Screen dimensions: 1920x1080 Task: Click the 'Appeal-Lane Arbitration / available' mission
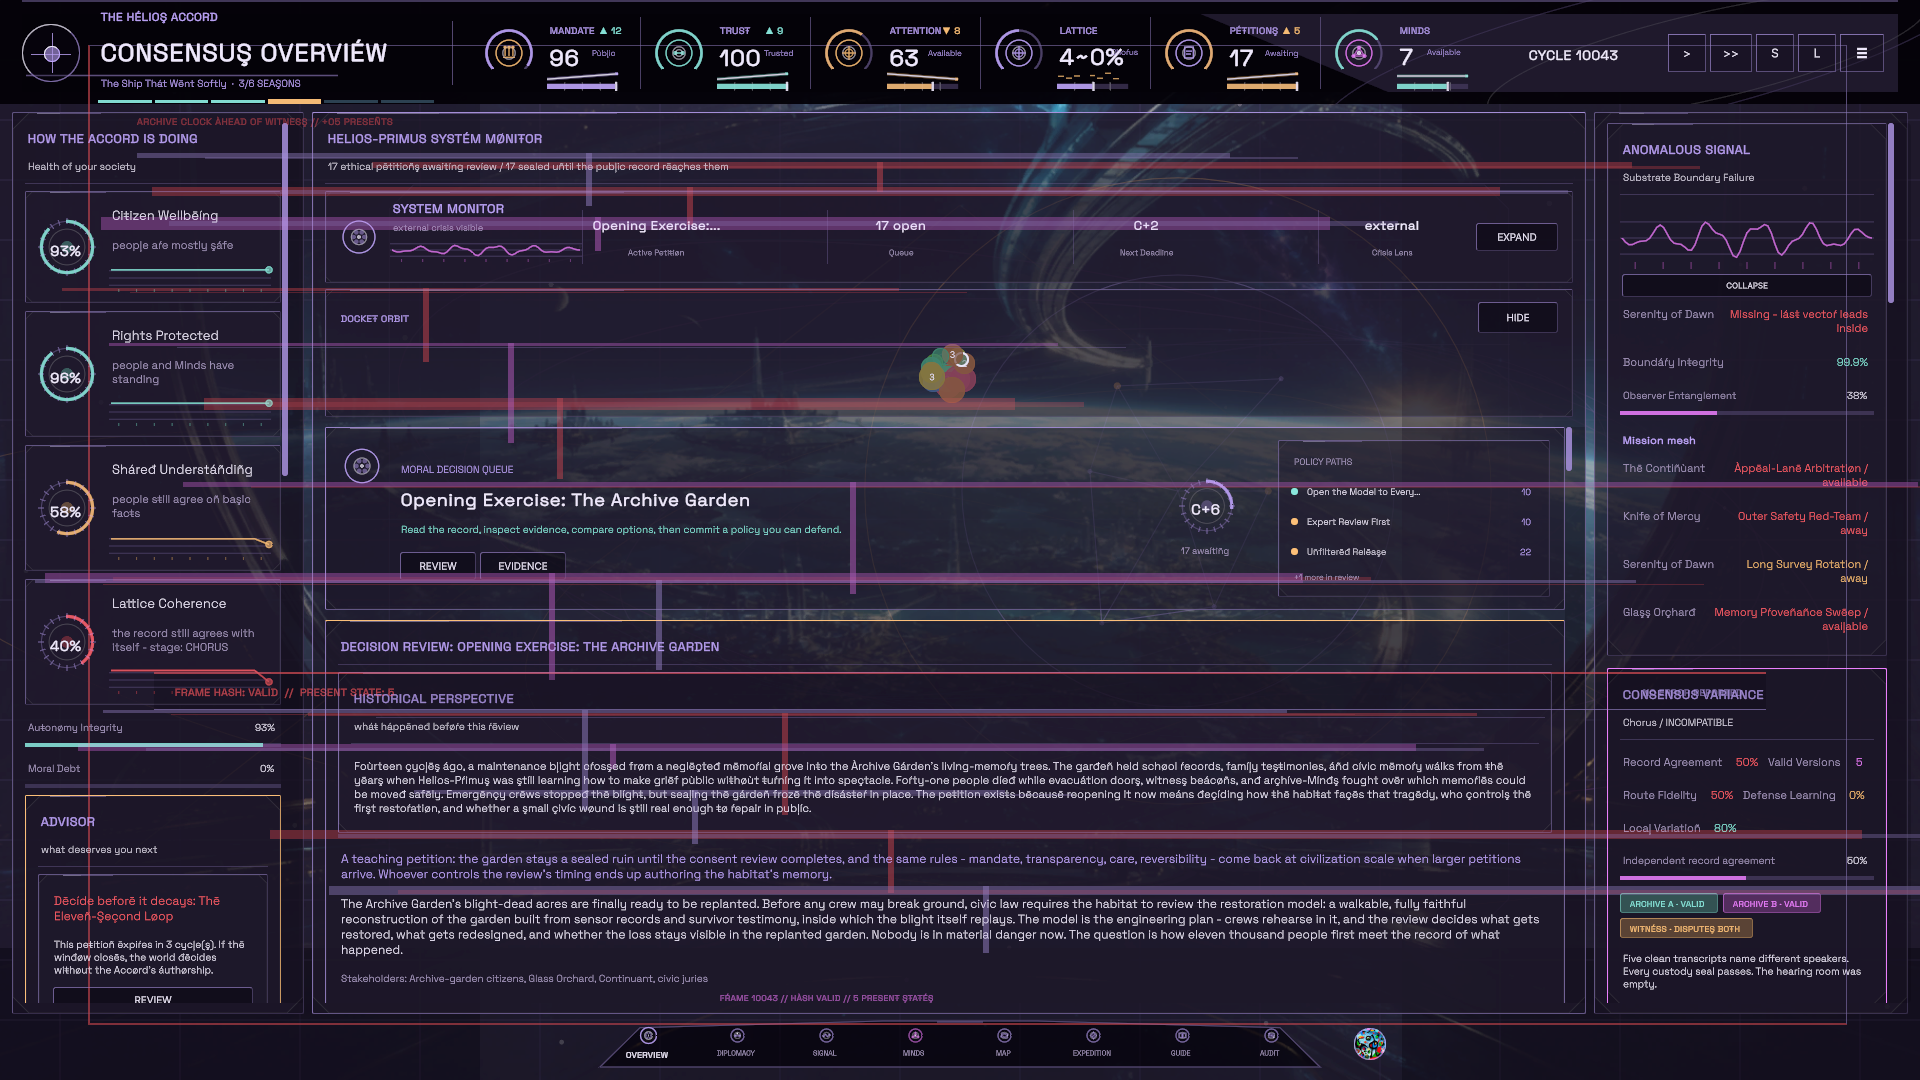pos(1801,475)
